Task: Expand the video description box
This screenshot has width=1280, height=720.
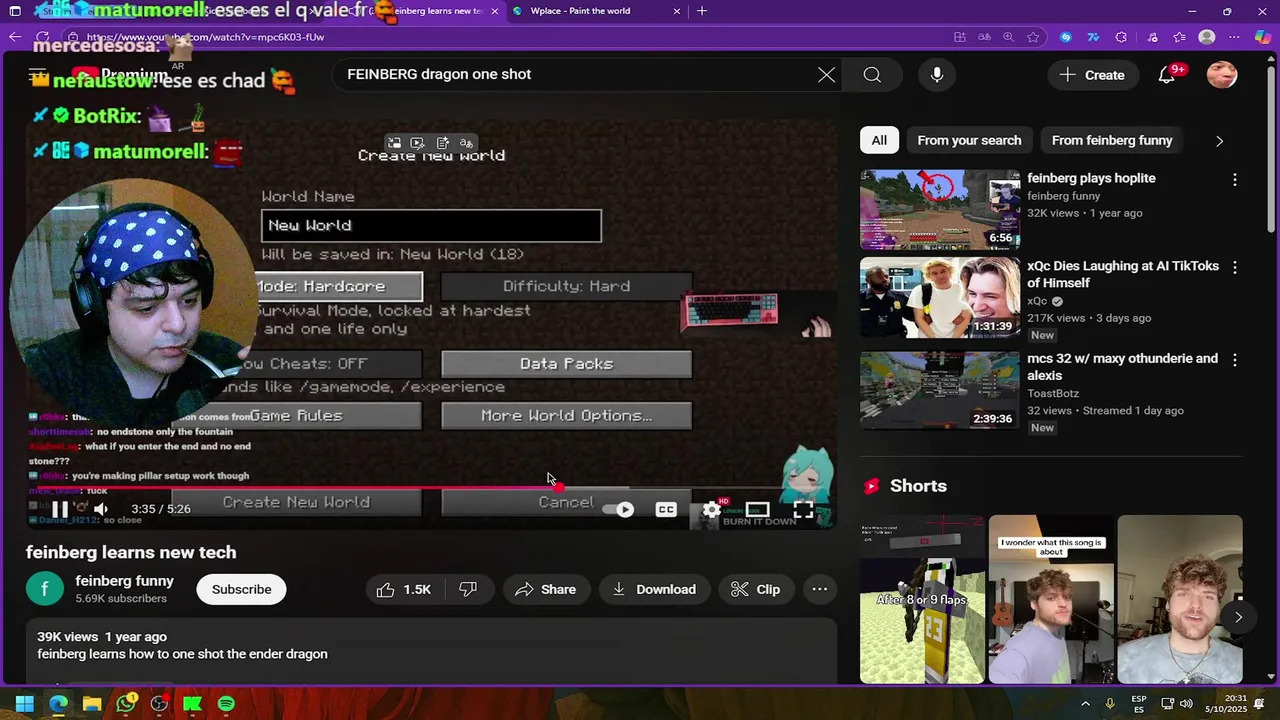Action: [431, 650]
